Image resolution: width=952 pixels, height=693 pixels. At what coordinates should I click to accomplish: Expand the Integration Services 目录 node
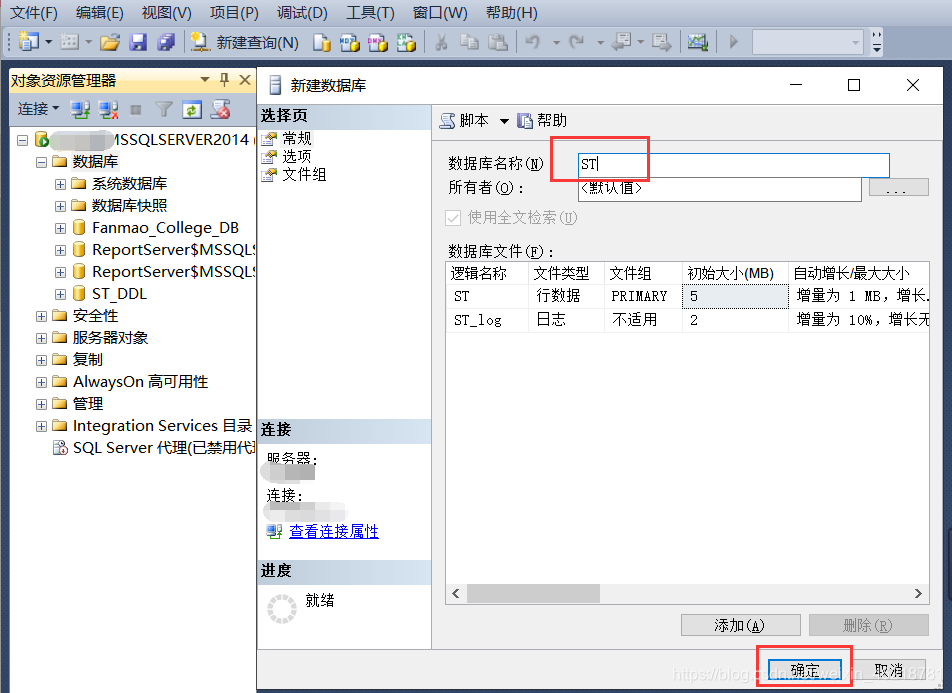[41, 426]
